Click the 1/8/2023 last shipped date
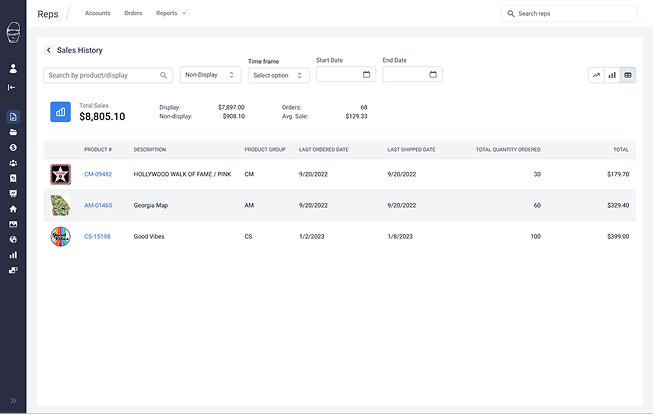Image resolution: width=654 pixels, height=416 pixels. (x=400, y=237)
